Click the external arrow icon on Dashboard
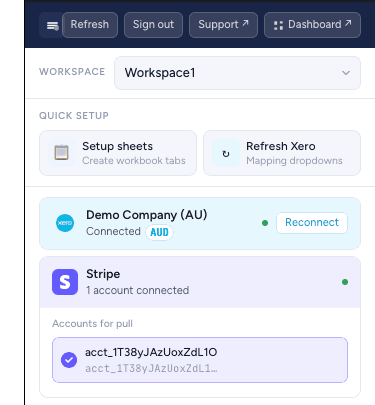The image size is (375, 405). pyautogui.click(x=348, y=23)
